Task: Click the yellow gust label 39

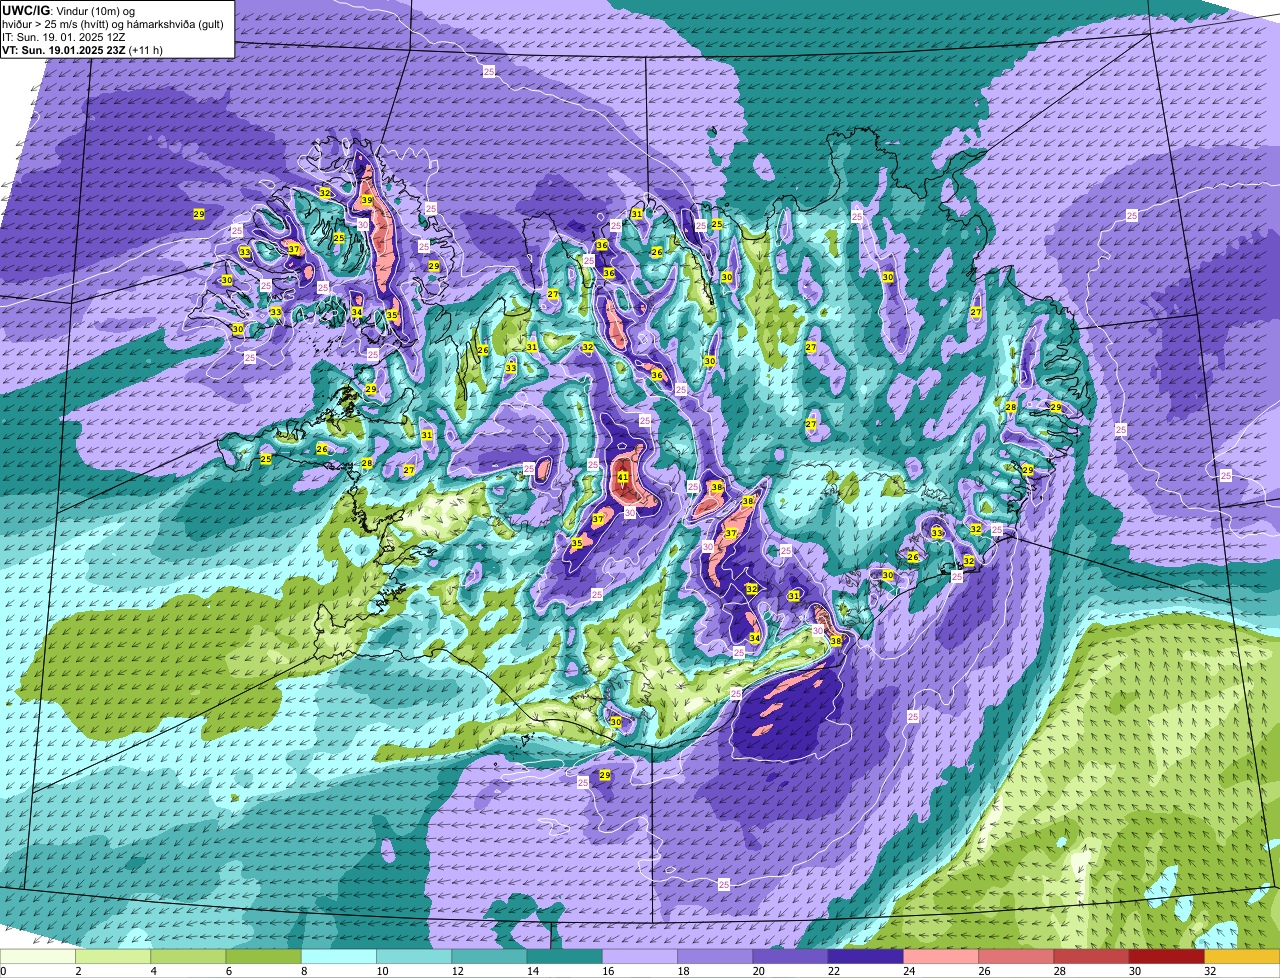Action: [367, 201]
